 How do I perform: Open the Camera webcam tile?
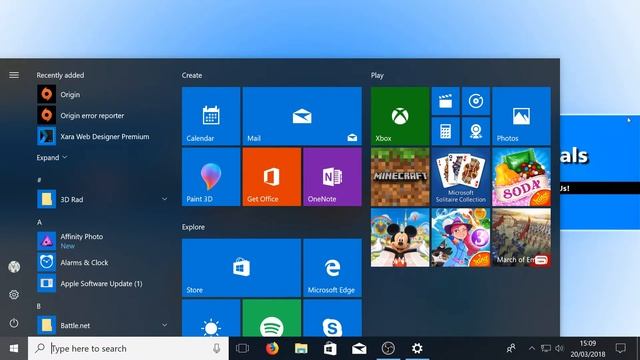[x=476, y=131]
